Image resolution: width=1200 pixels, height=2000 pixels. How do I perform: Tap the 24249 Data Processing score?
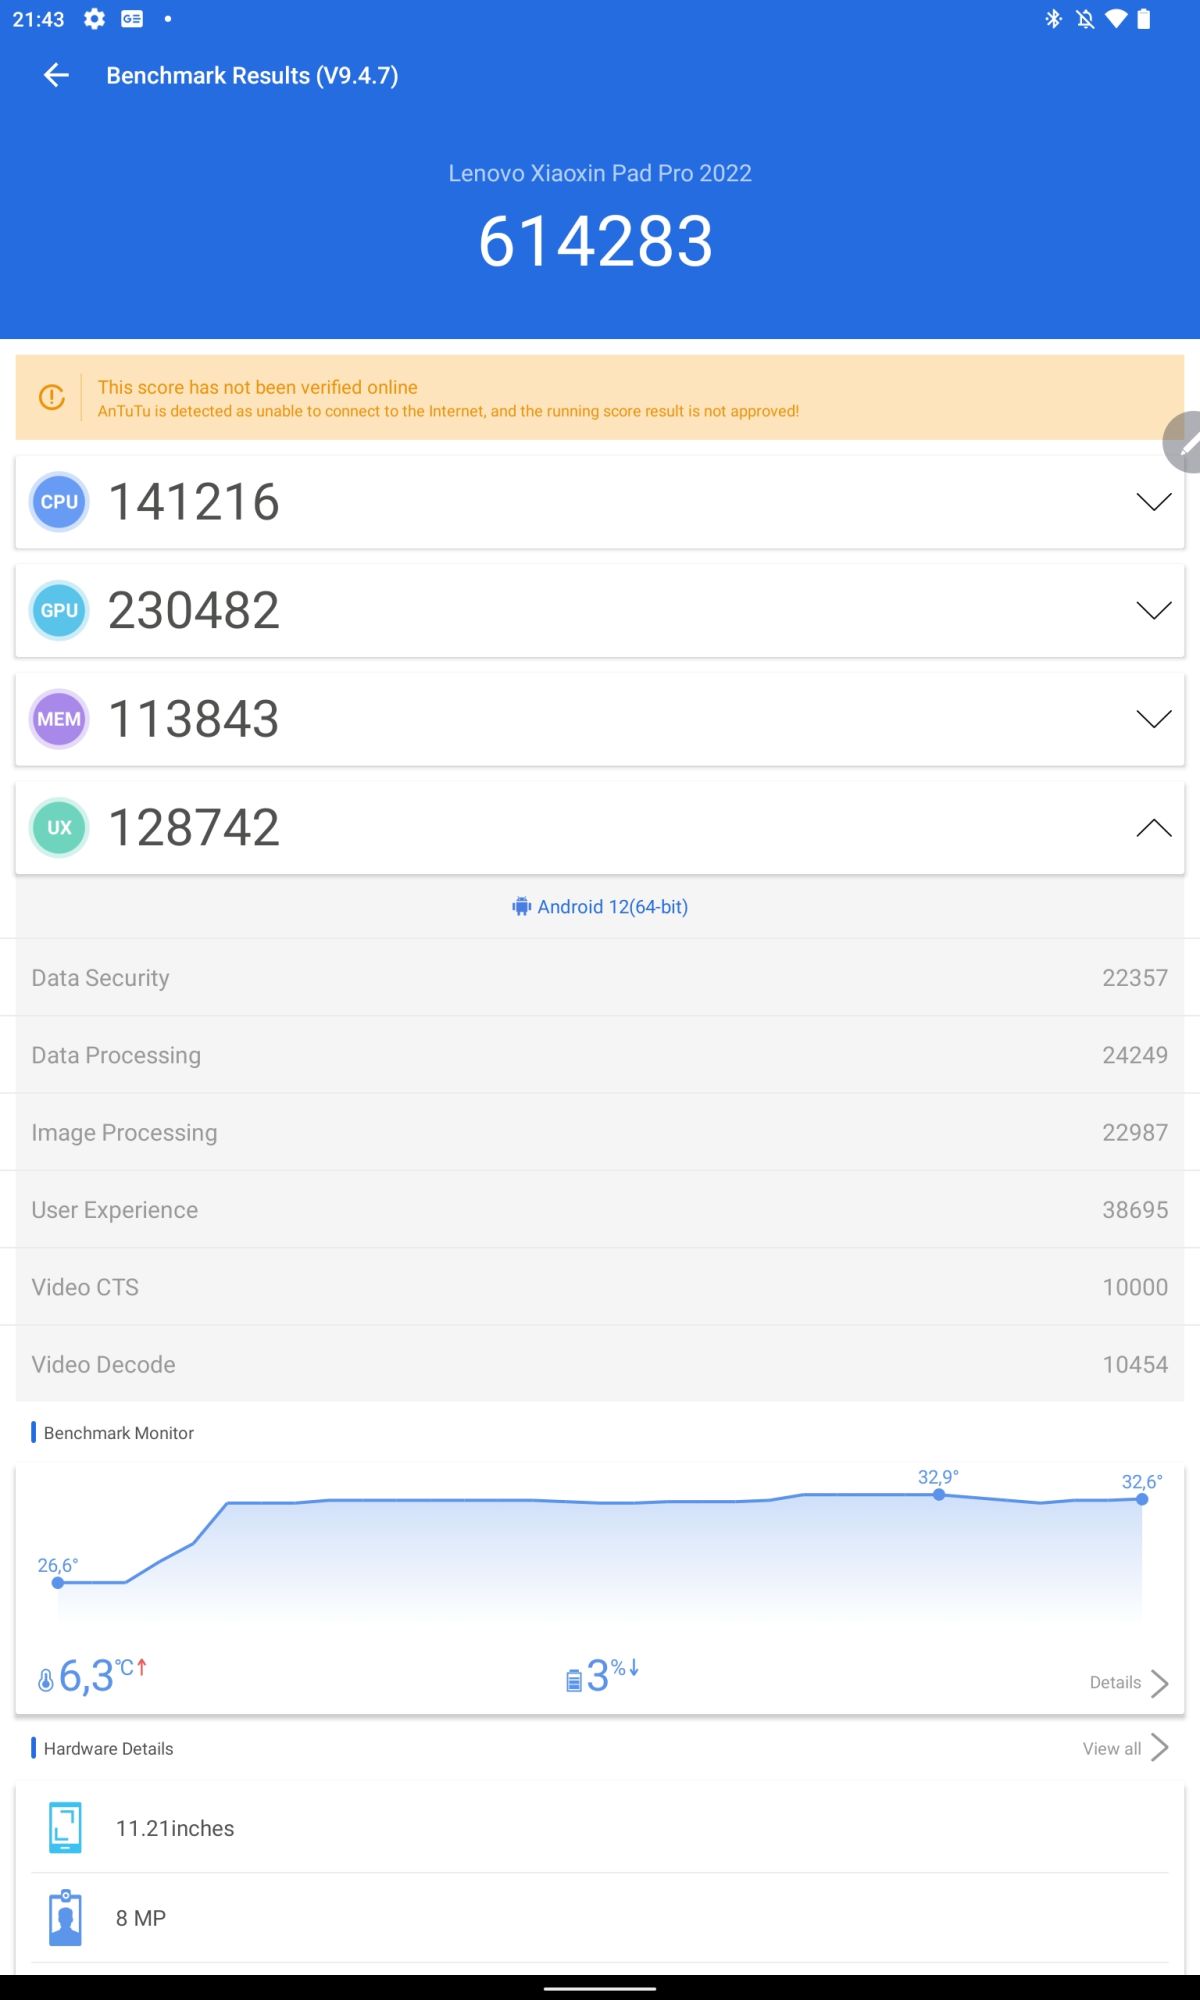(1135, 1055)
